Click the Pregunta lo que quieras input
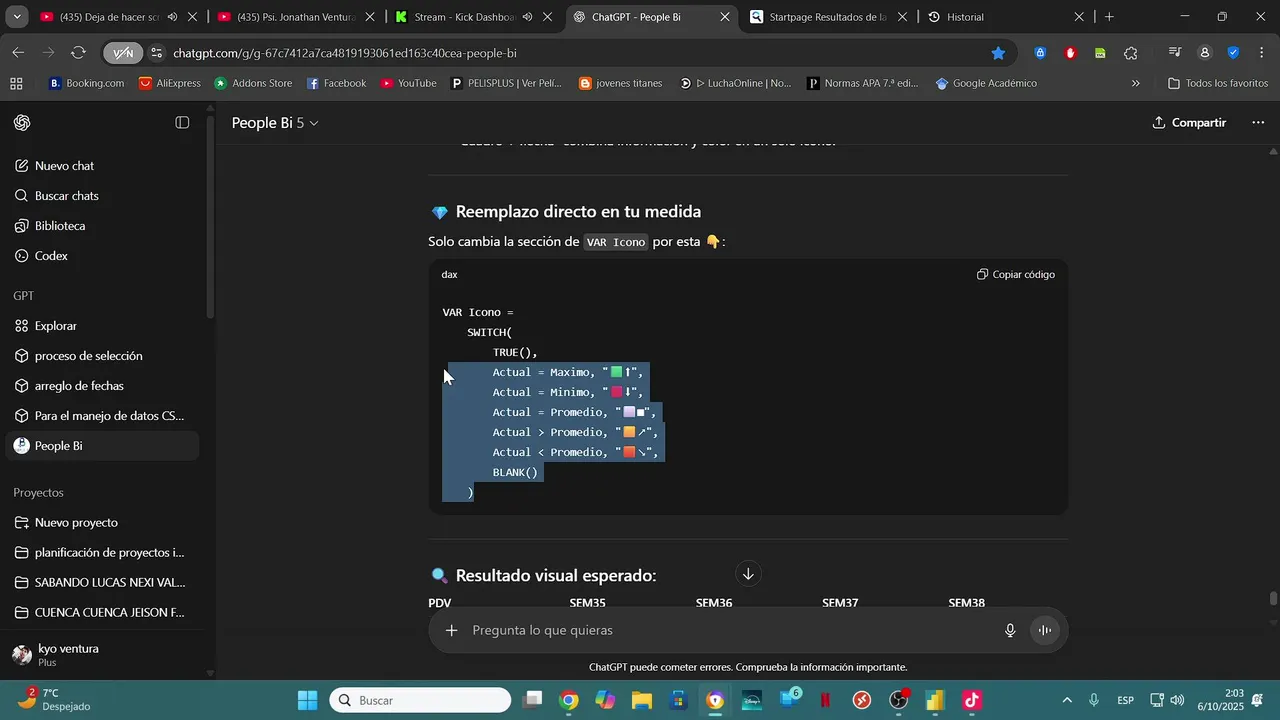This screenshot has height=720, width=1280. point(730,630)
